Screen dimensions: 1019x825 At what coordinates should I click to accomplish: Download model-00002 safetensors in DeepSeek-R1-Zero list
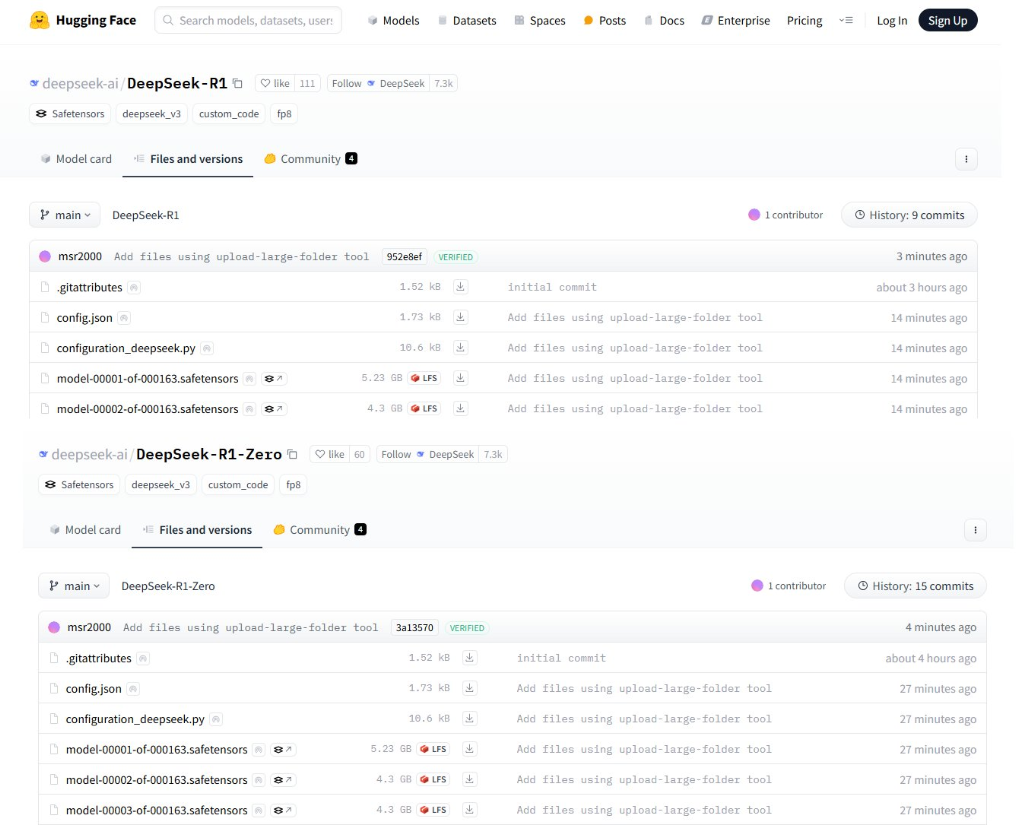pyautogui.click(x=469, y=779)
